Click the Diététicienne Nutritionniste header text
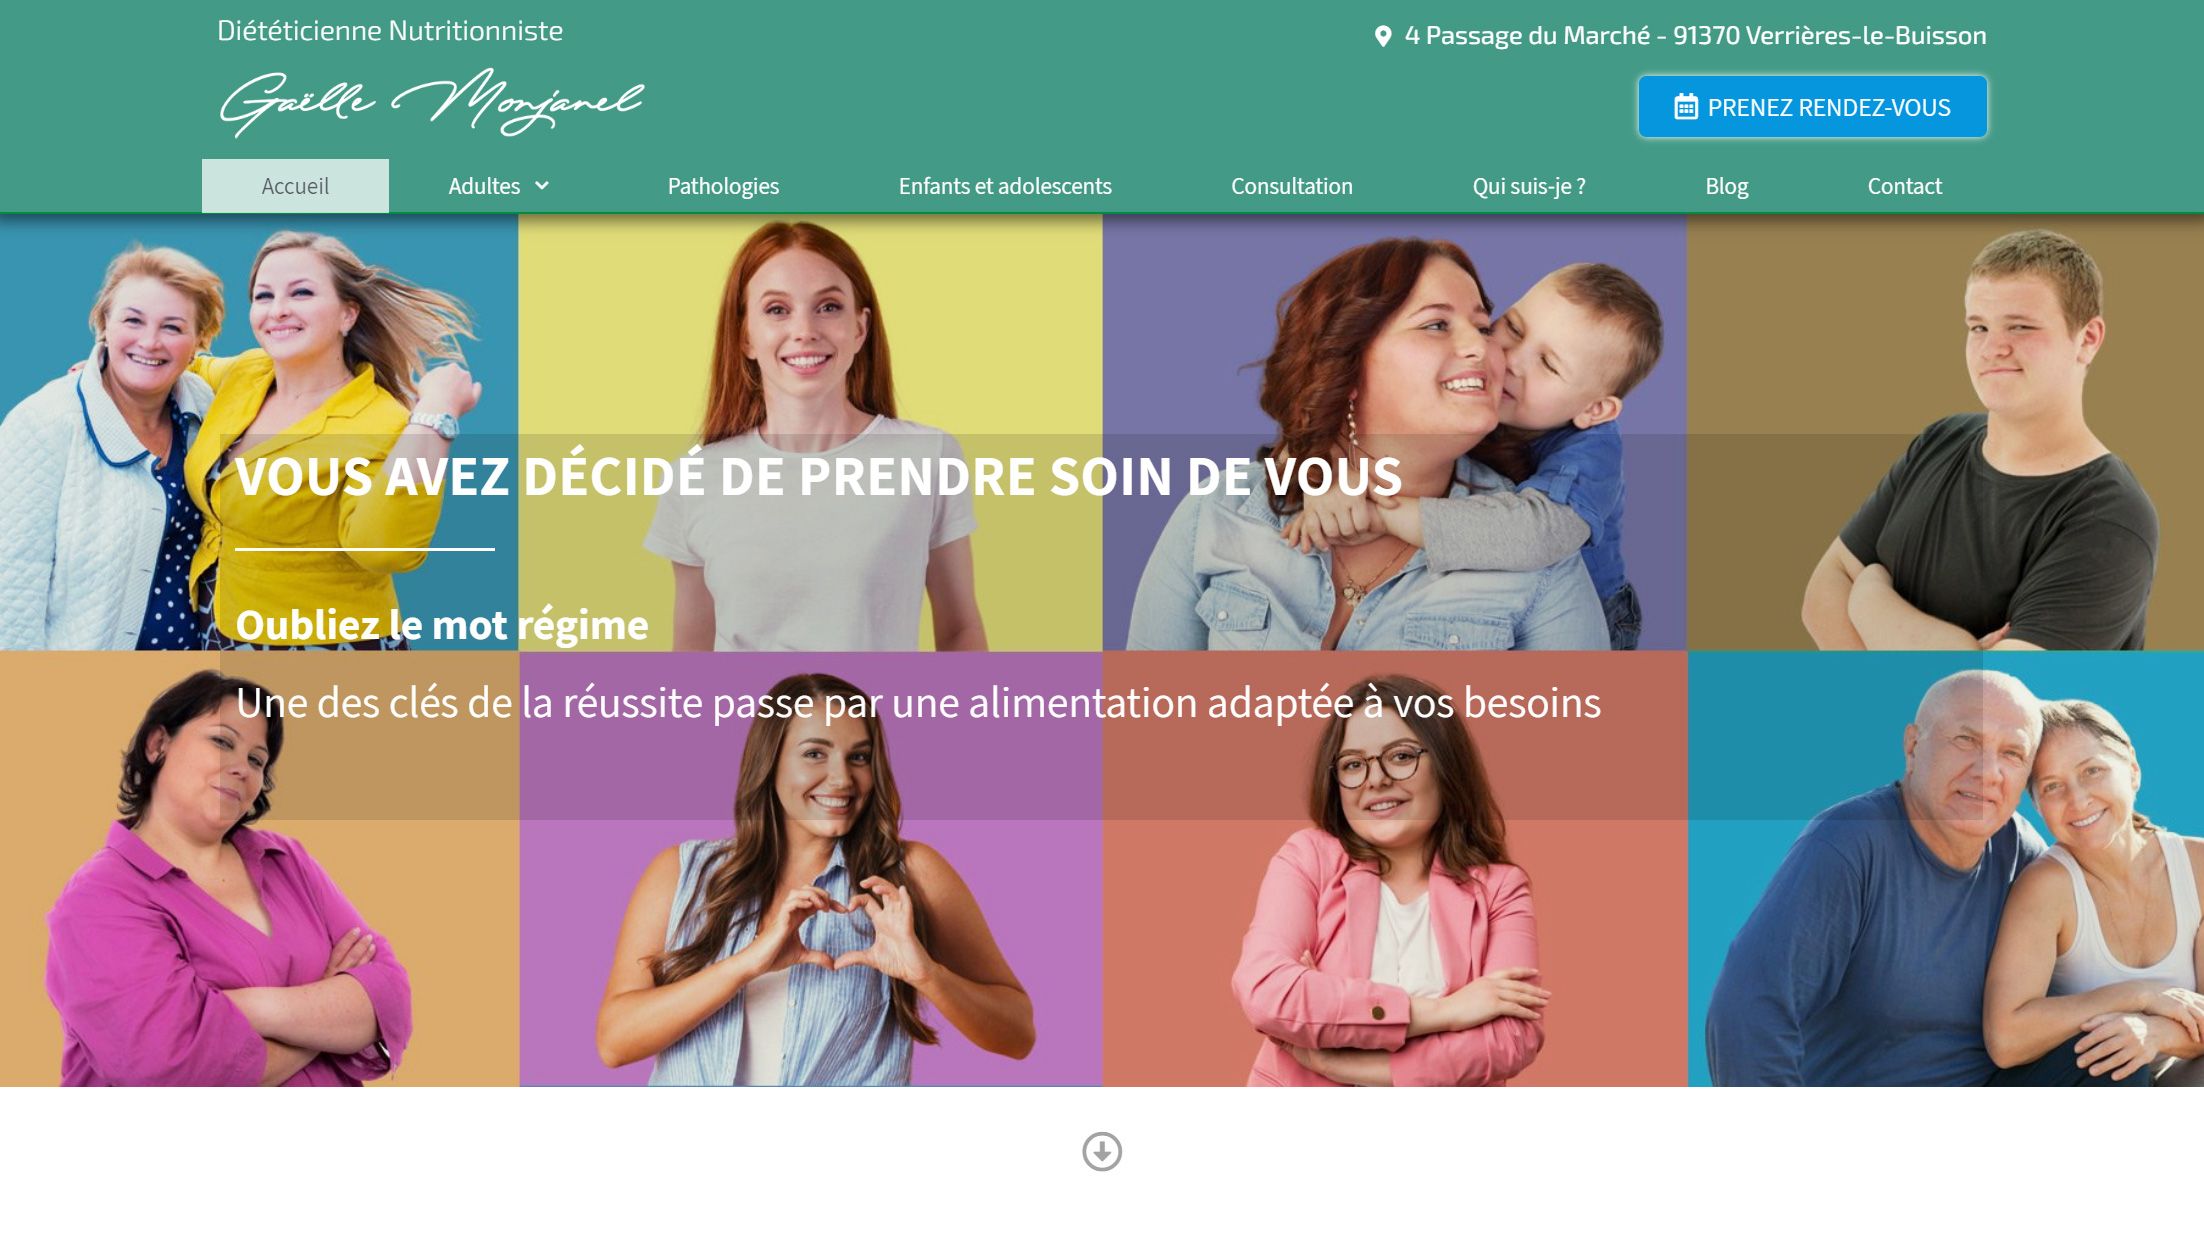 coord(390,31)
